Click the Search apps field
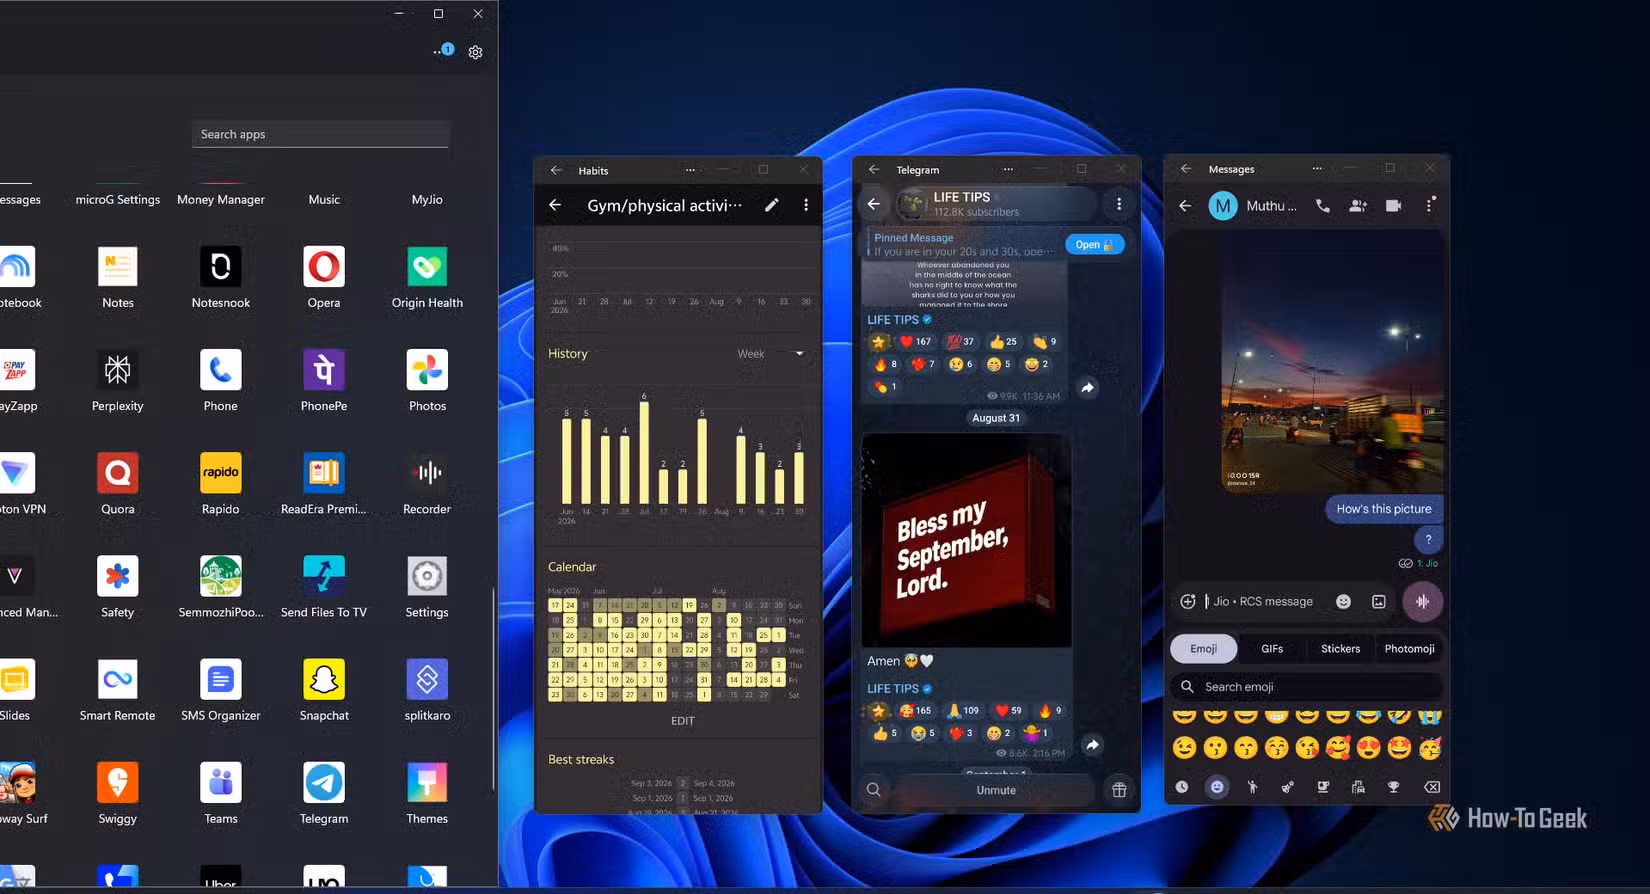 click(320, 134)
